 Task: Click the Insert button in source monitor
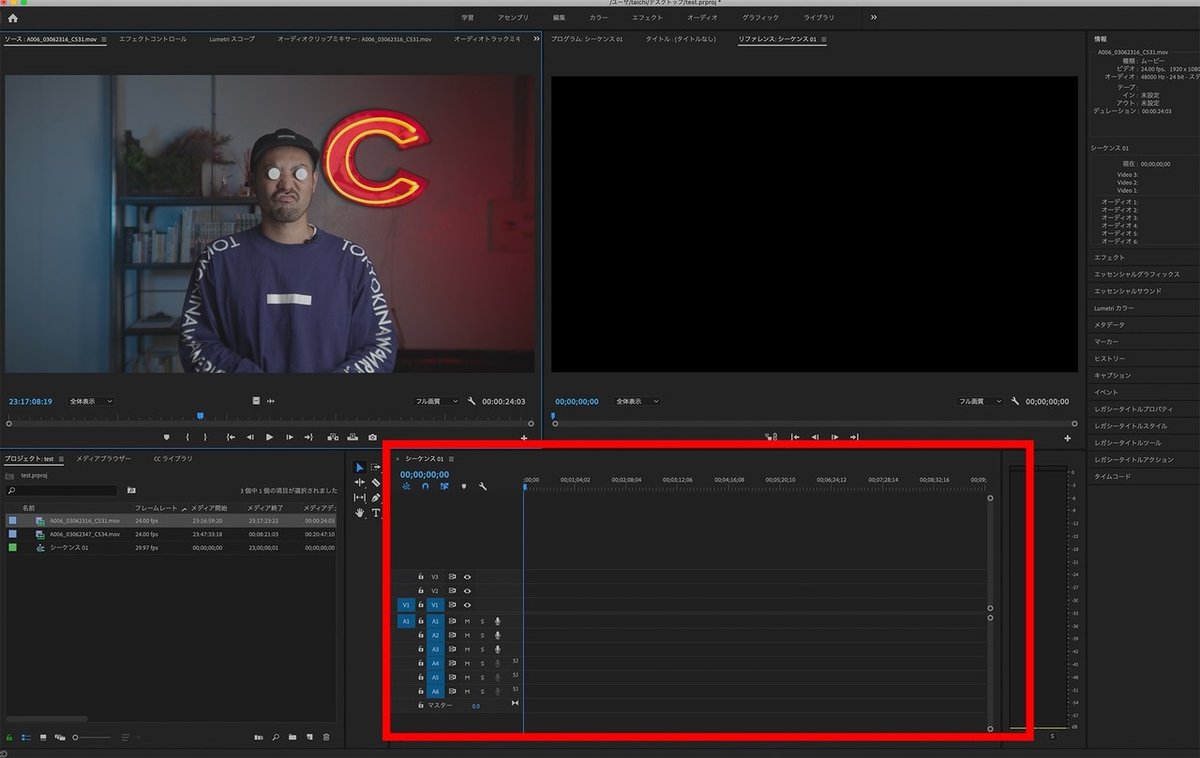pos(331,437)
